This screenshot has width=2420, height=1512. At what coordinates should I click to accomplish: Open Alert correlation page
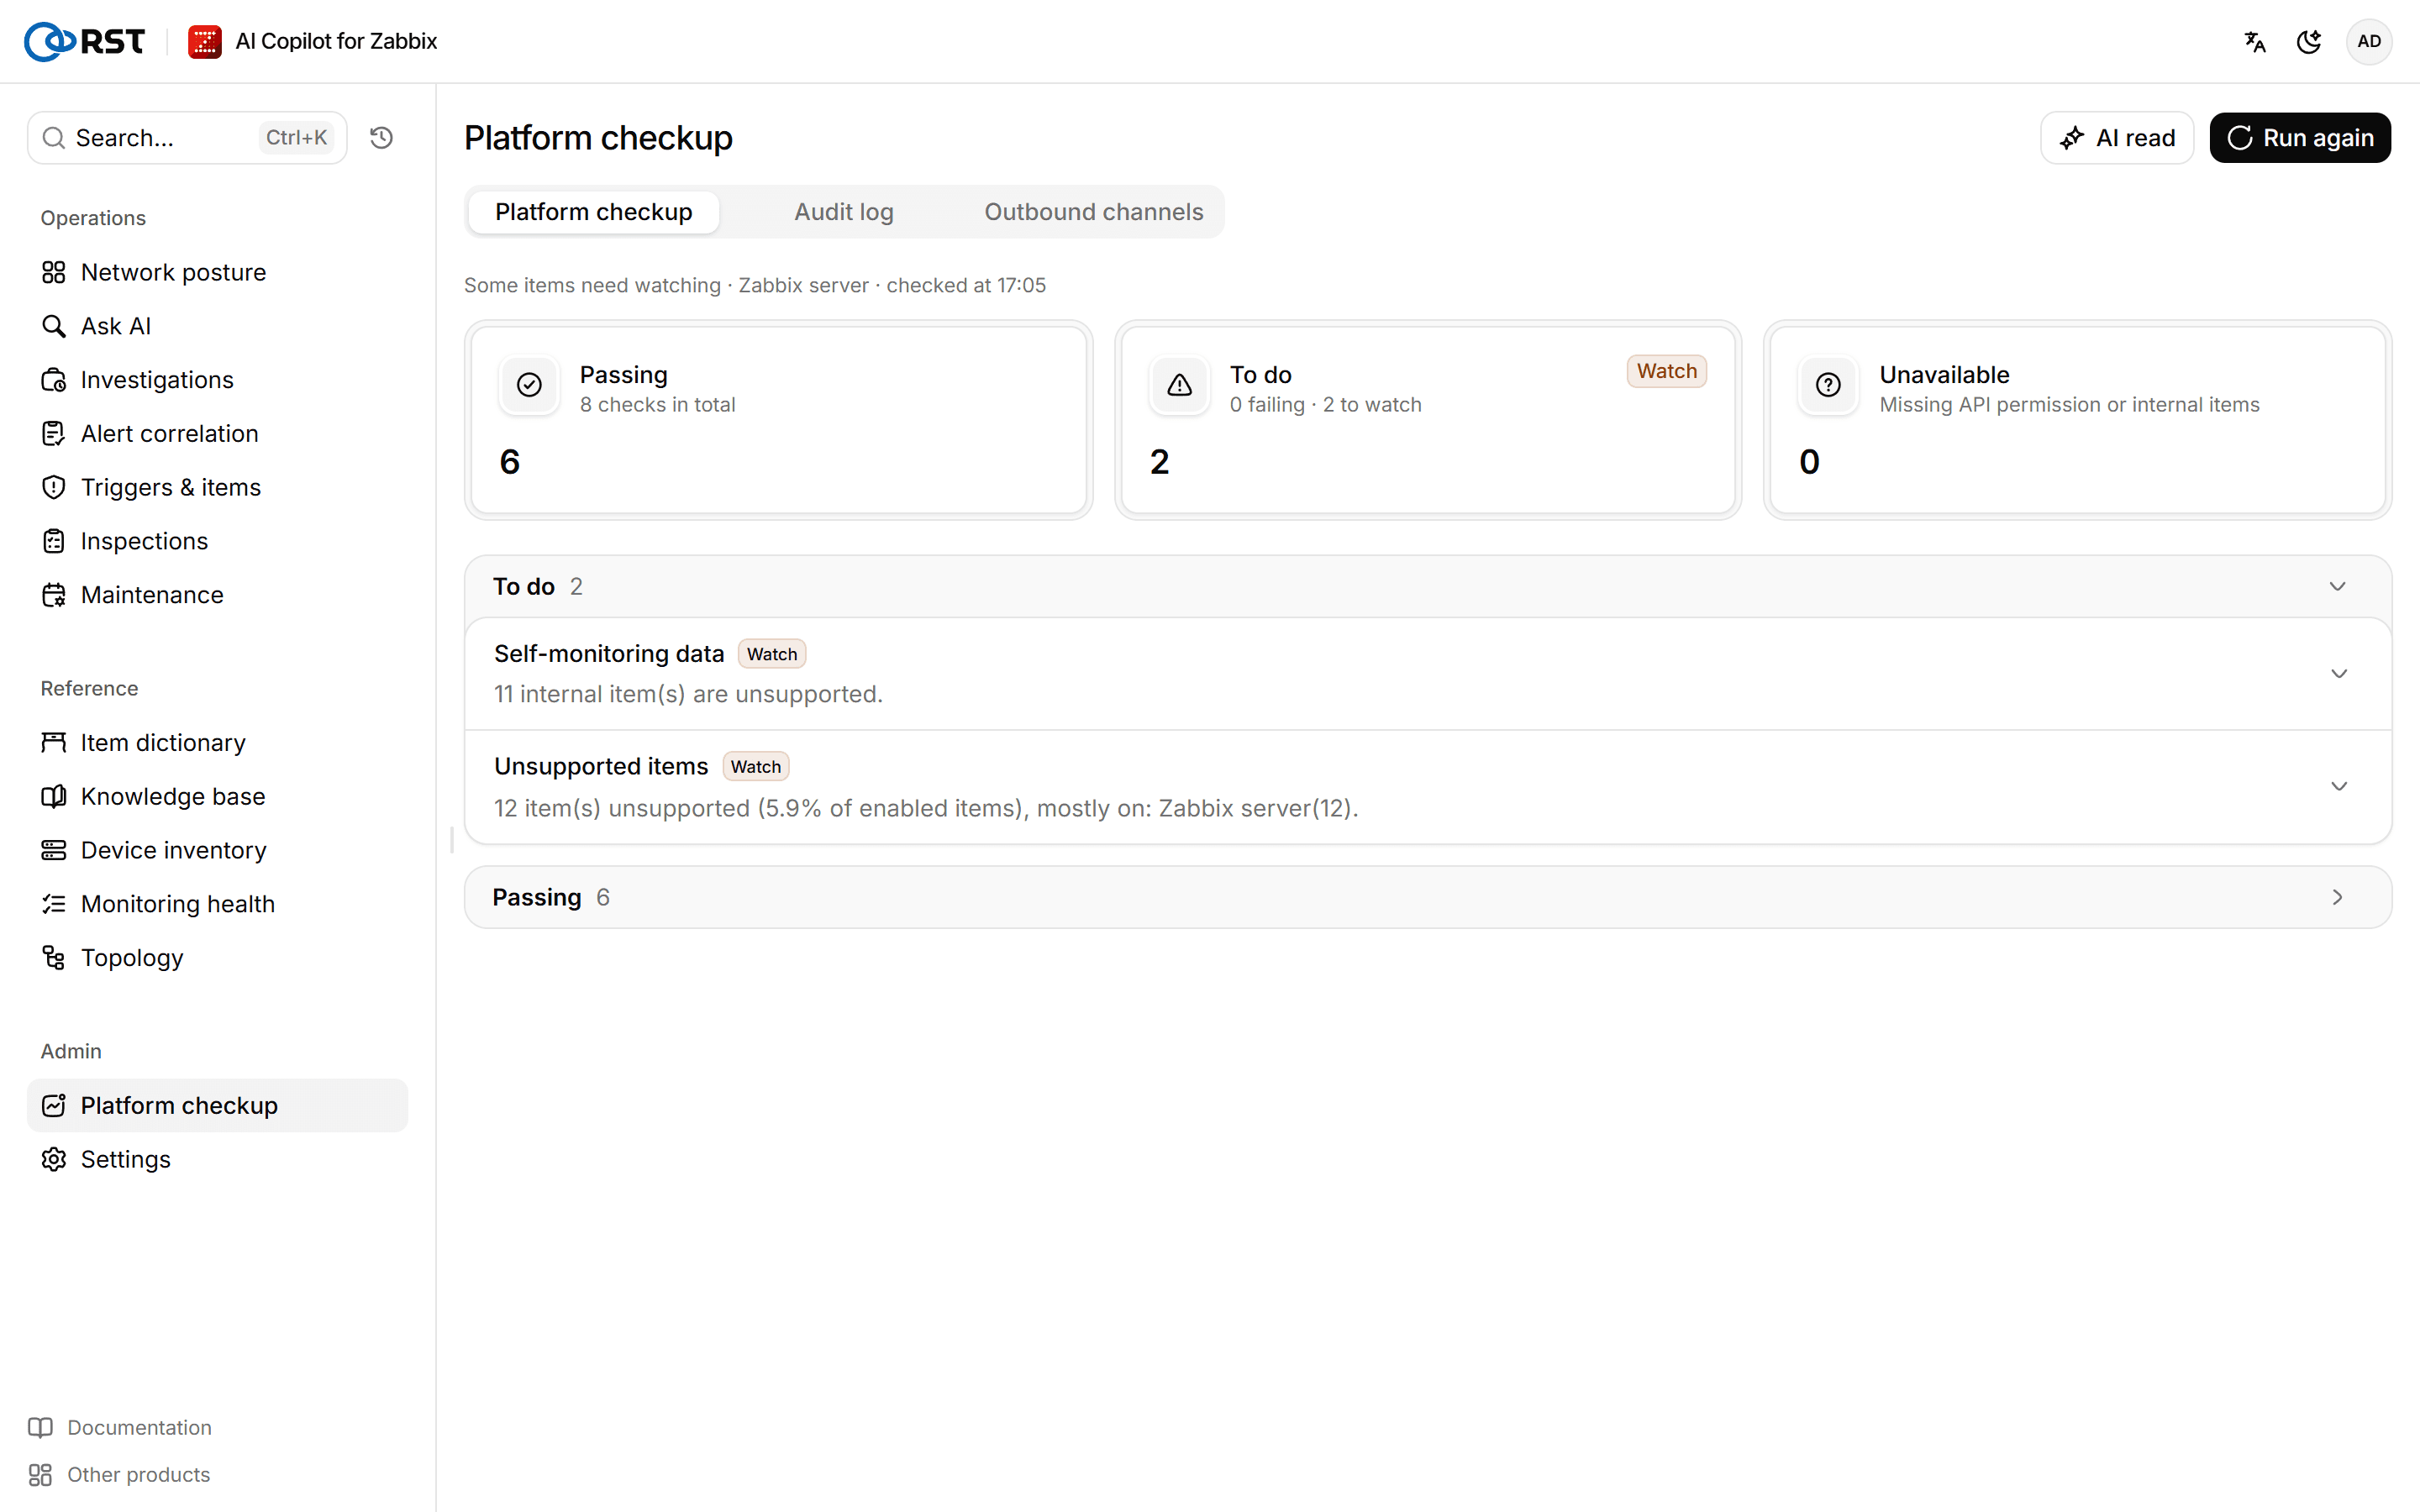pos(218,433)
